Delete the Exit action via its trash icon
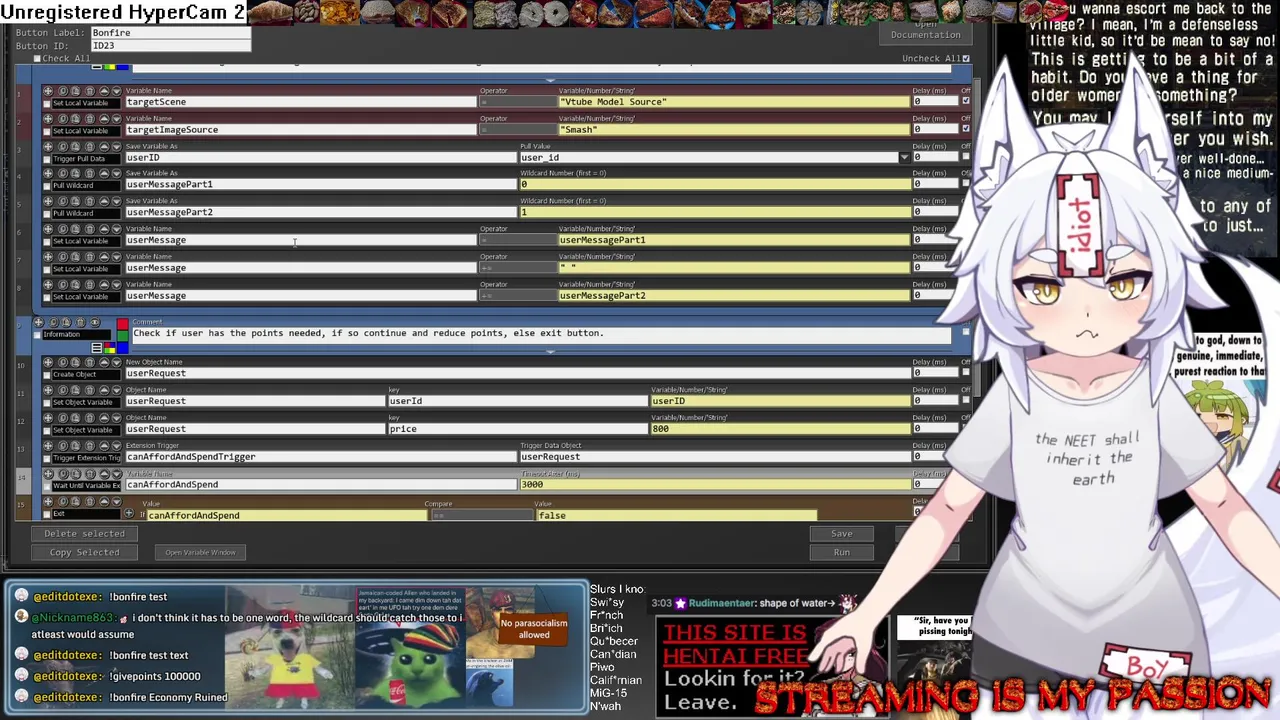Viewport: 1280px width, 720px height. [90, 501]
